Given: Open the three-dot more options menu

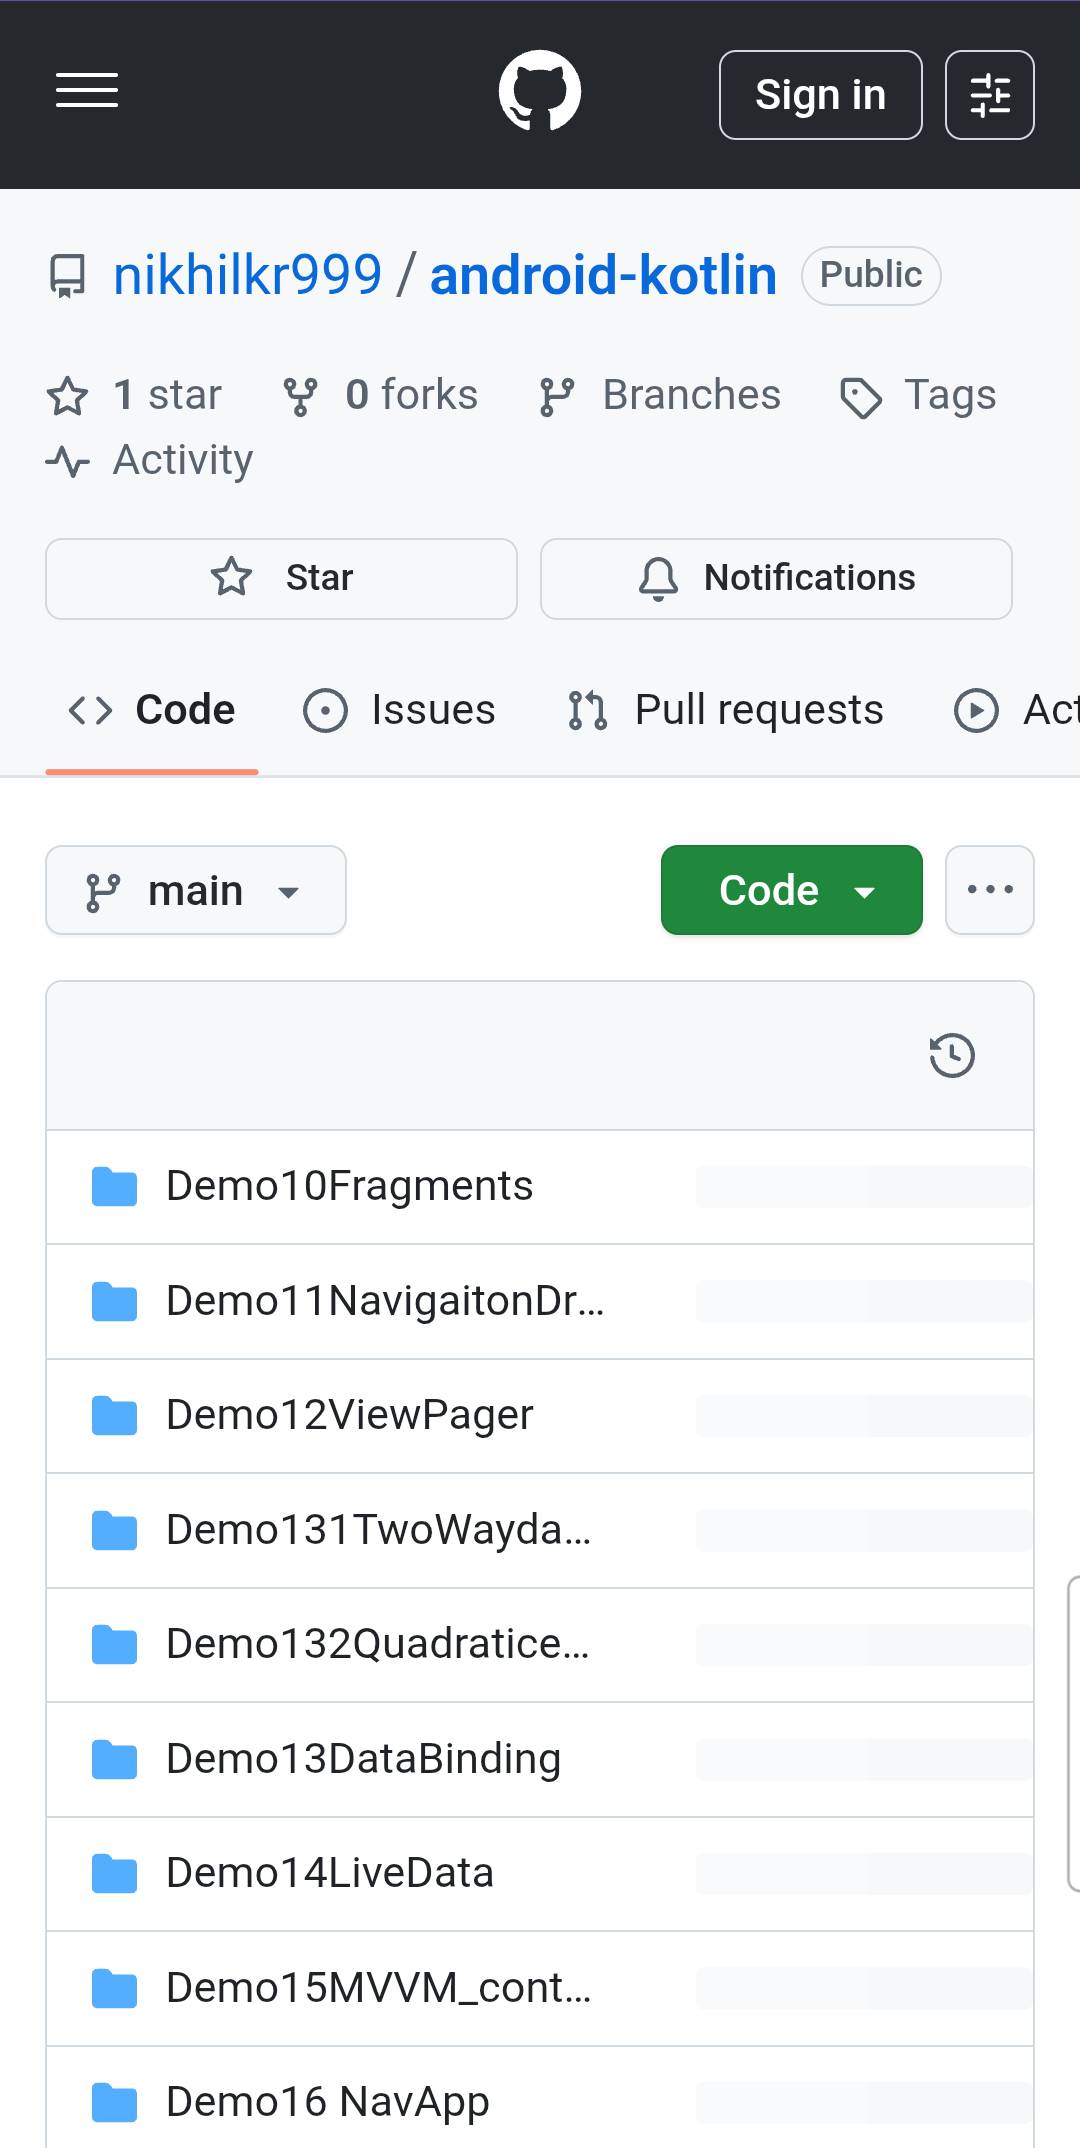Looking at the screenshot, I should click(989, 890).
